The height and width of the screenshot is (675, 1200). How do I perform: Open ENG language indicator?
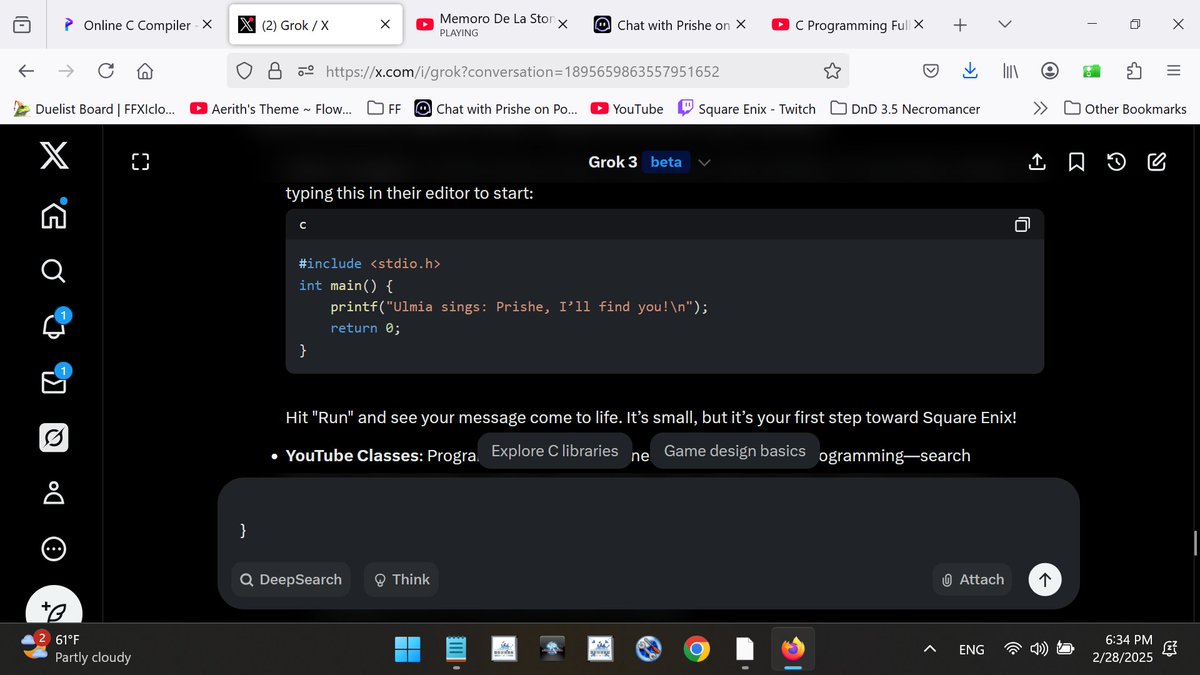point(971,649)
